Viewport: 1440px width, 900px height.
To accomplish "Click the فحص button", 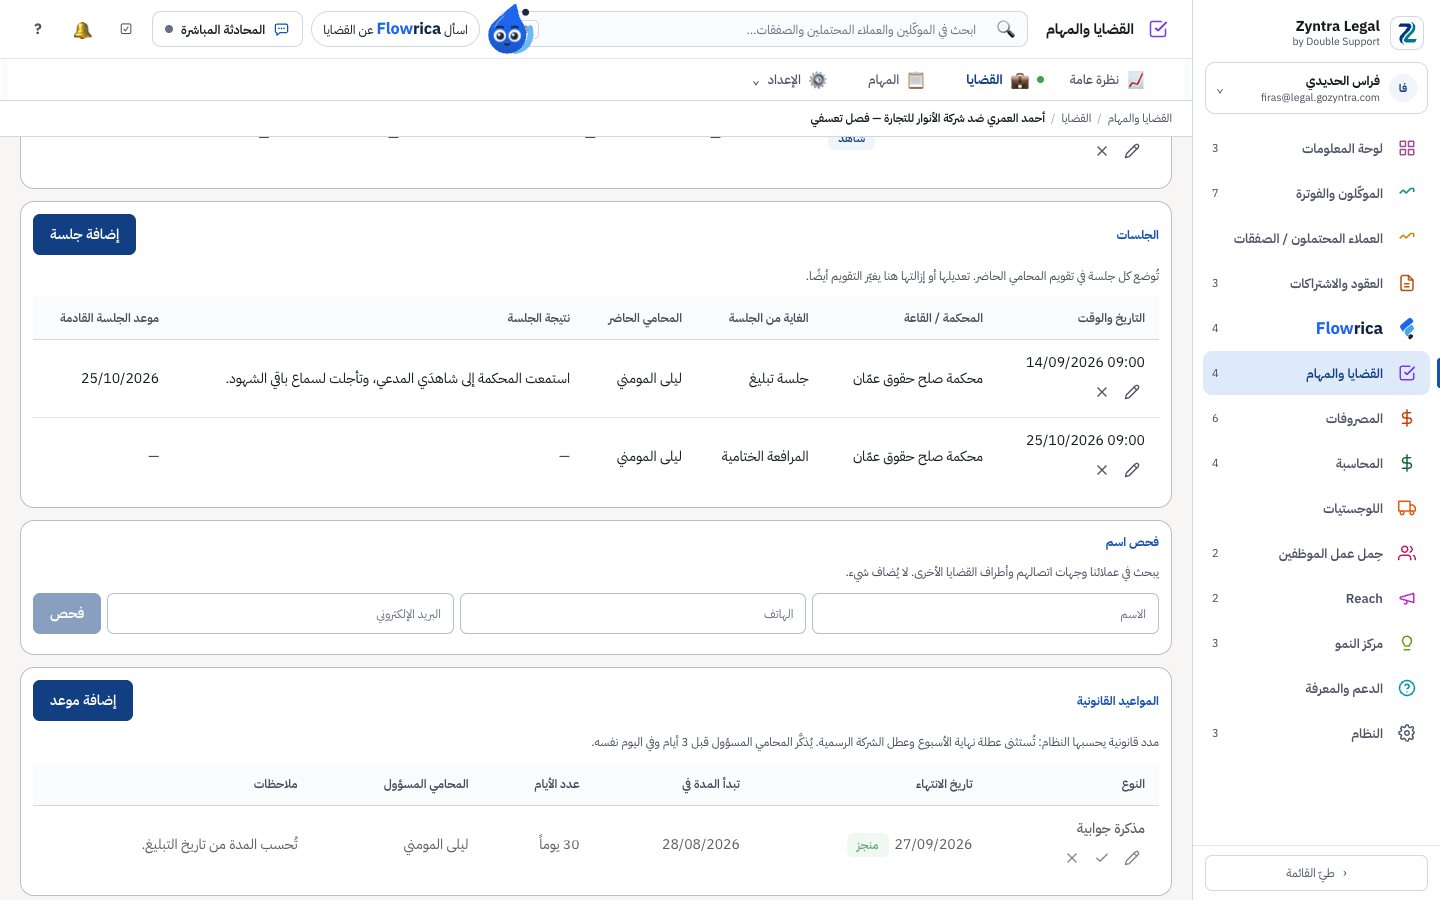I will pyautogui.click(x=67, y=614).
